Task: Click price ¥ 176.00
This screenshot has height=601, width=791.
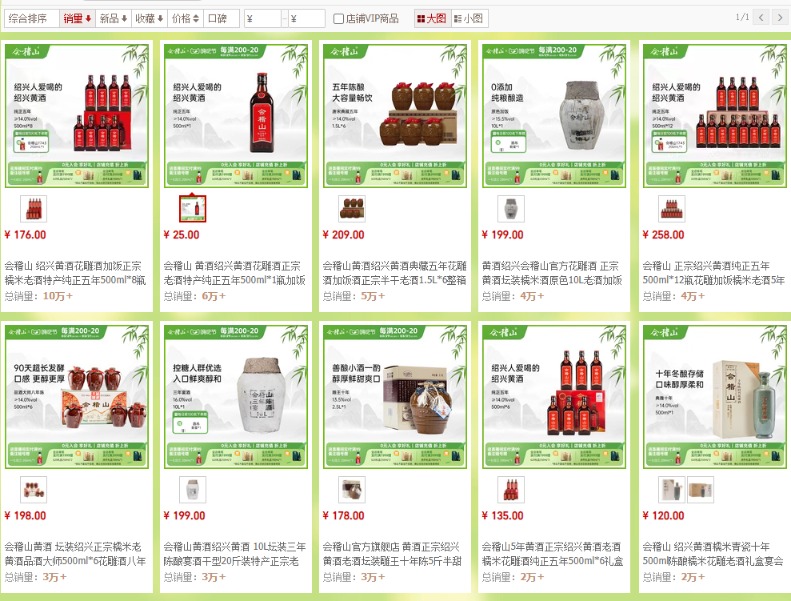Action: coord(25,235)
